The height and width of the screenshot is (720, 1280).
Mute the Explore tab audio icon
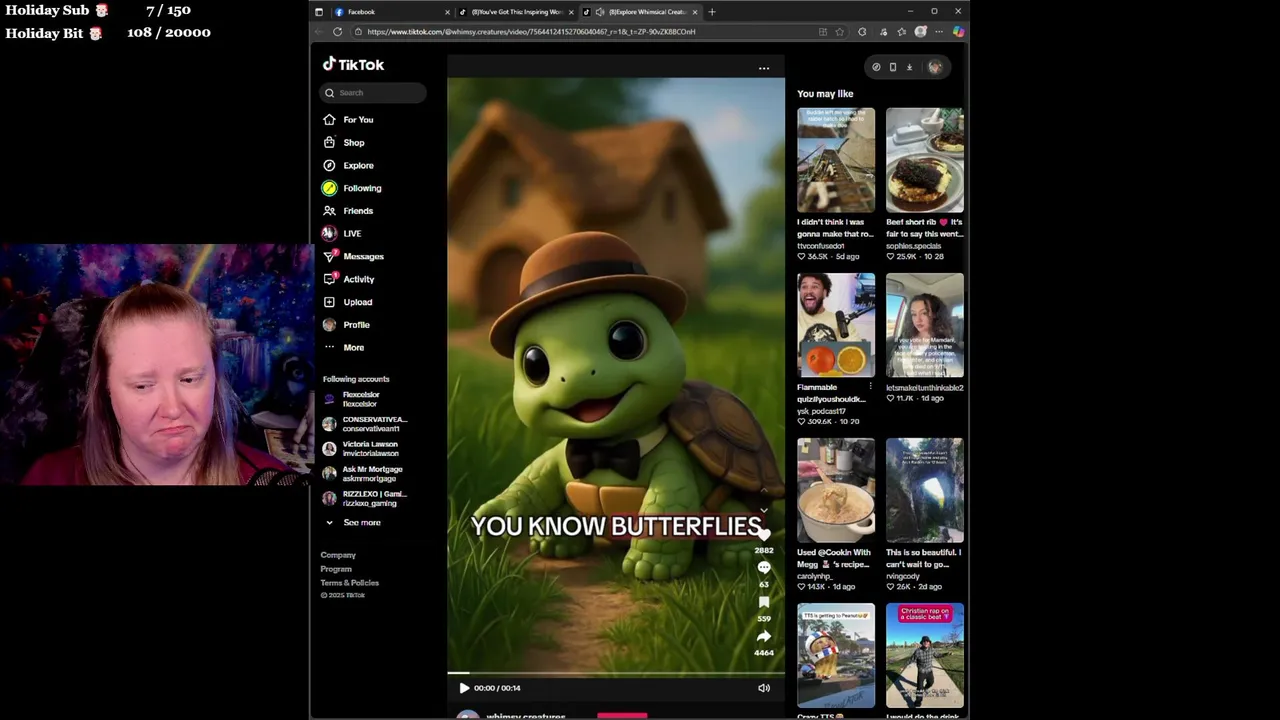coord(600,12)
